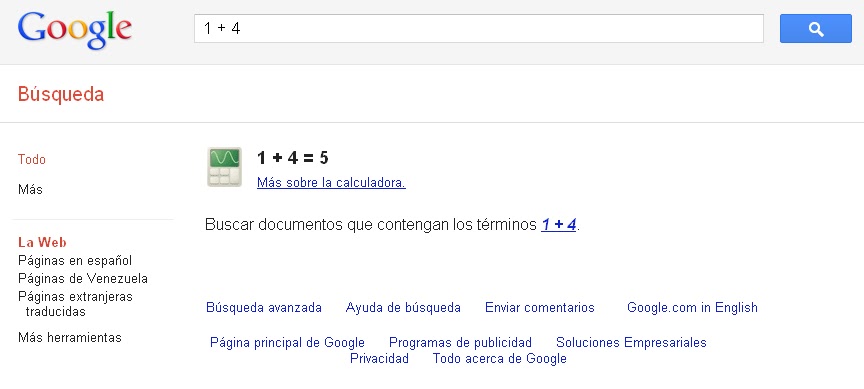Open Más sobre la calculadora link
Viewport: 864px width, 389px height.
pos(331,182)
